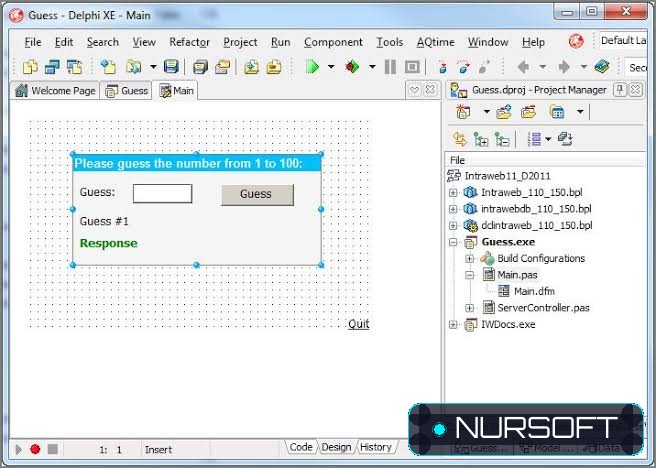Click the Help book toolbar icon
The width and height of the screenshot is (656, 468).
tap(602, 66)
